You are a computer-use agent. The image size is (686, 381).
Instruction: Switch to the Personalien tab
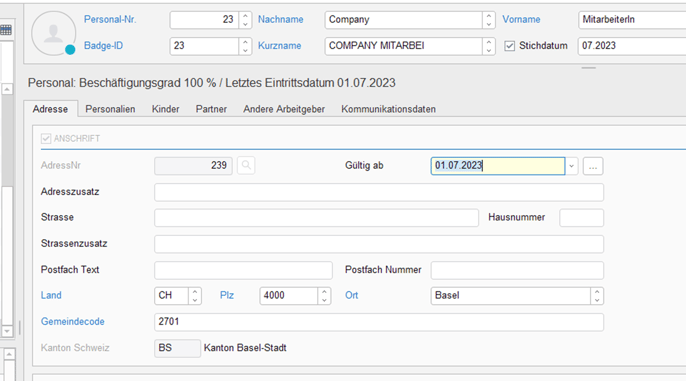[x=110, y=109]
